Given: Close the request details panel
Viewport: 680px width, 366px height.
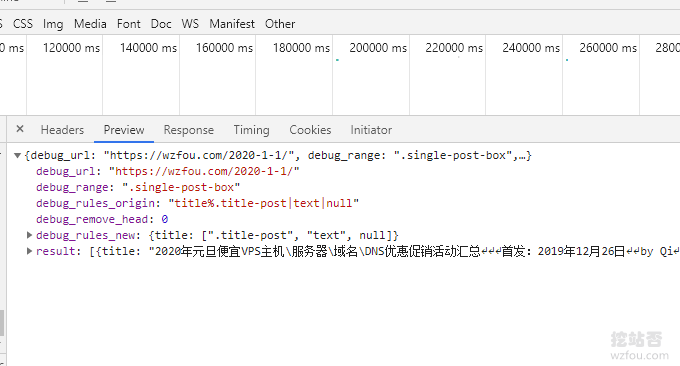Looking at the screenshot, I should click(x=20, y=129).
